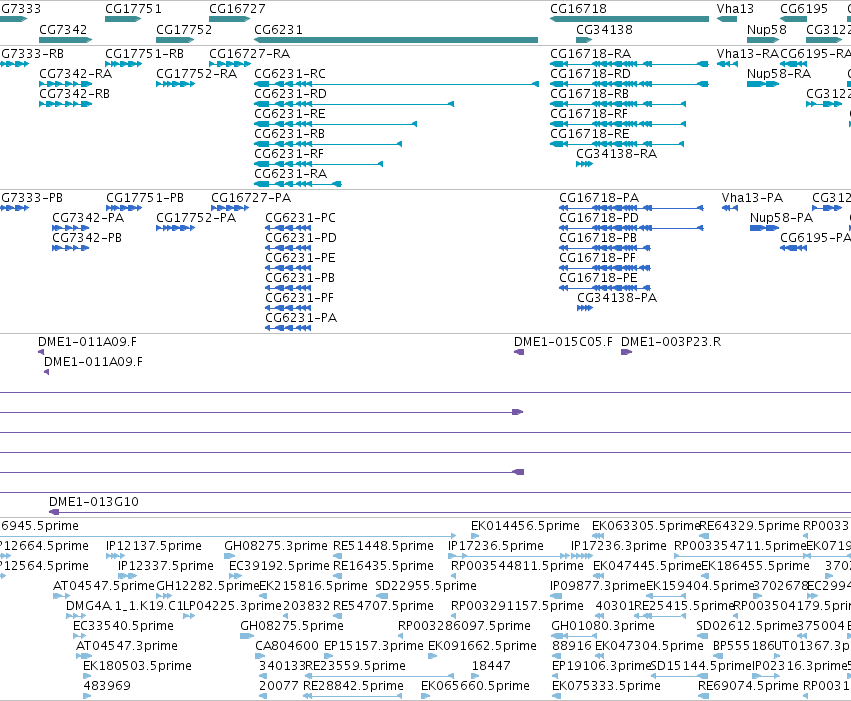851x701 pixels.
Task: Click the CG16727 gene label
Action: (237, 9)
